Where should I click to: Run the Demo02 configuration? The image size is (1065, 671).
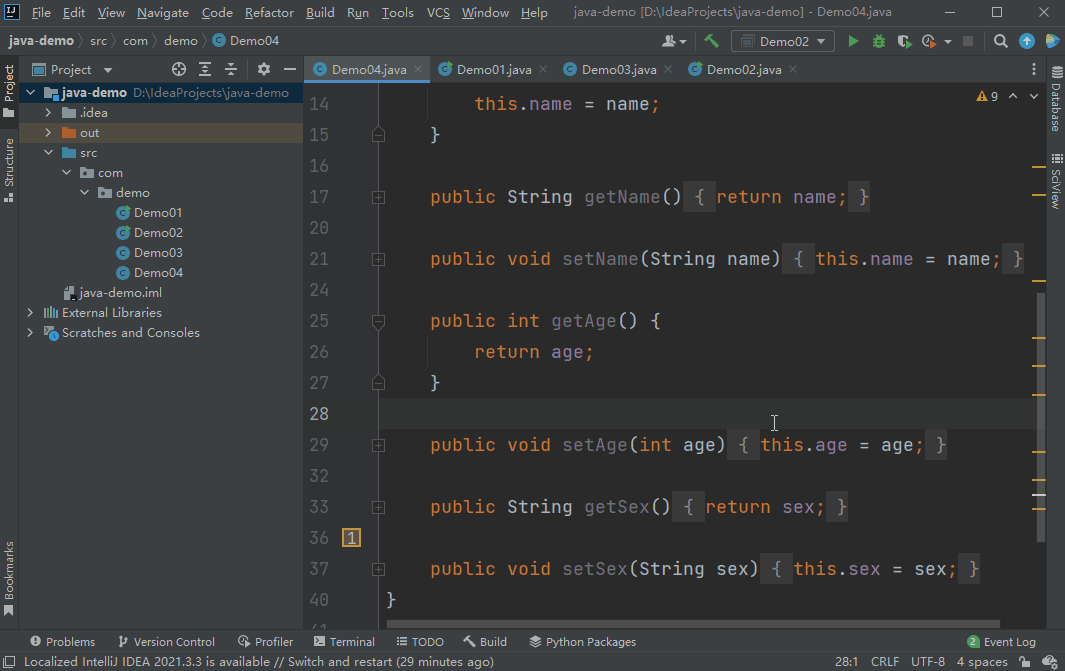pyautogui.click(x=852, y=41)
